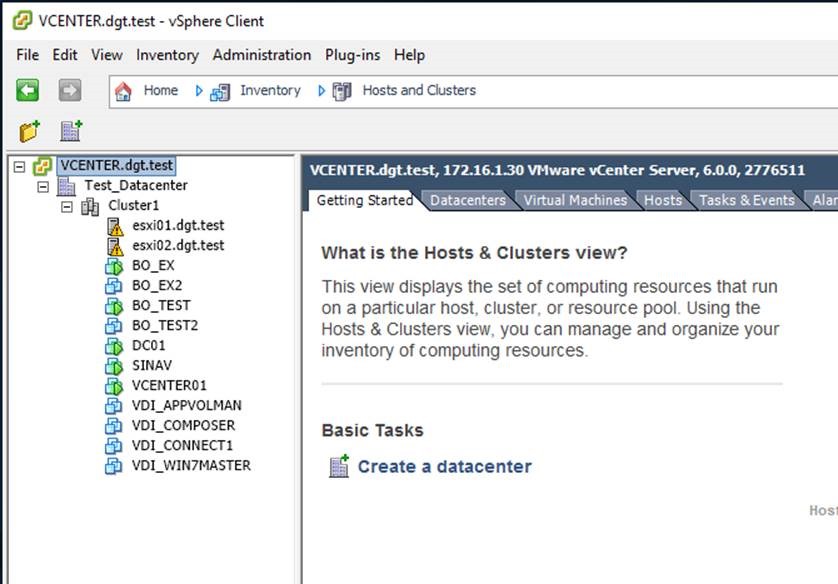Screen dimensions: 838x584
Task: Click the VDI_CONNECT1 VM icon
Action: pos(114,446)
